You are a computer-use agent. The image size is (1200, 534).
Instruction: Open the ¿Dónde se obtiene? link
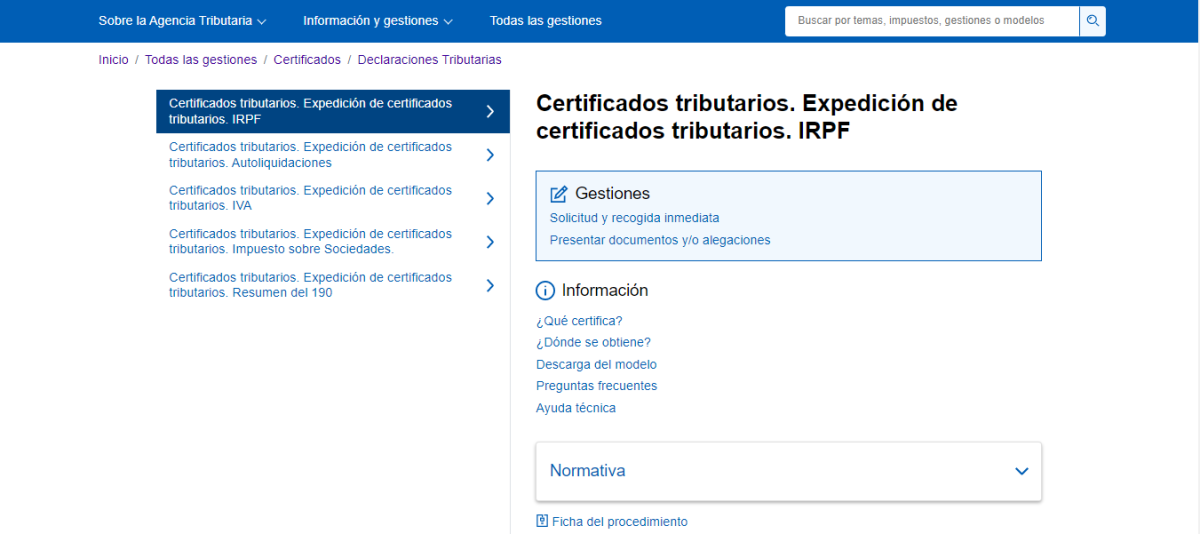click(593, 342)
